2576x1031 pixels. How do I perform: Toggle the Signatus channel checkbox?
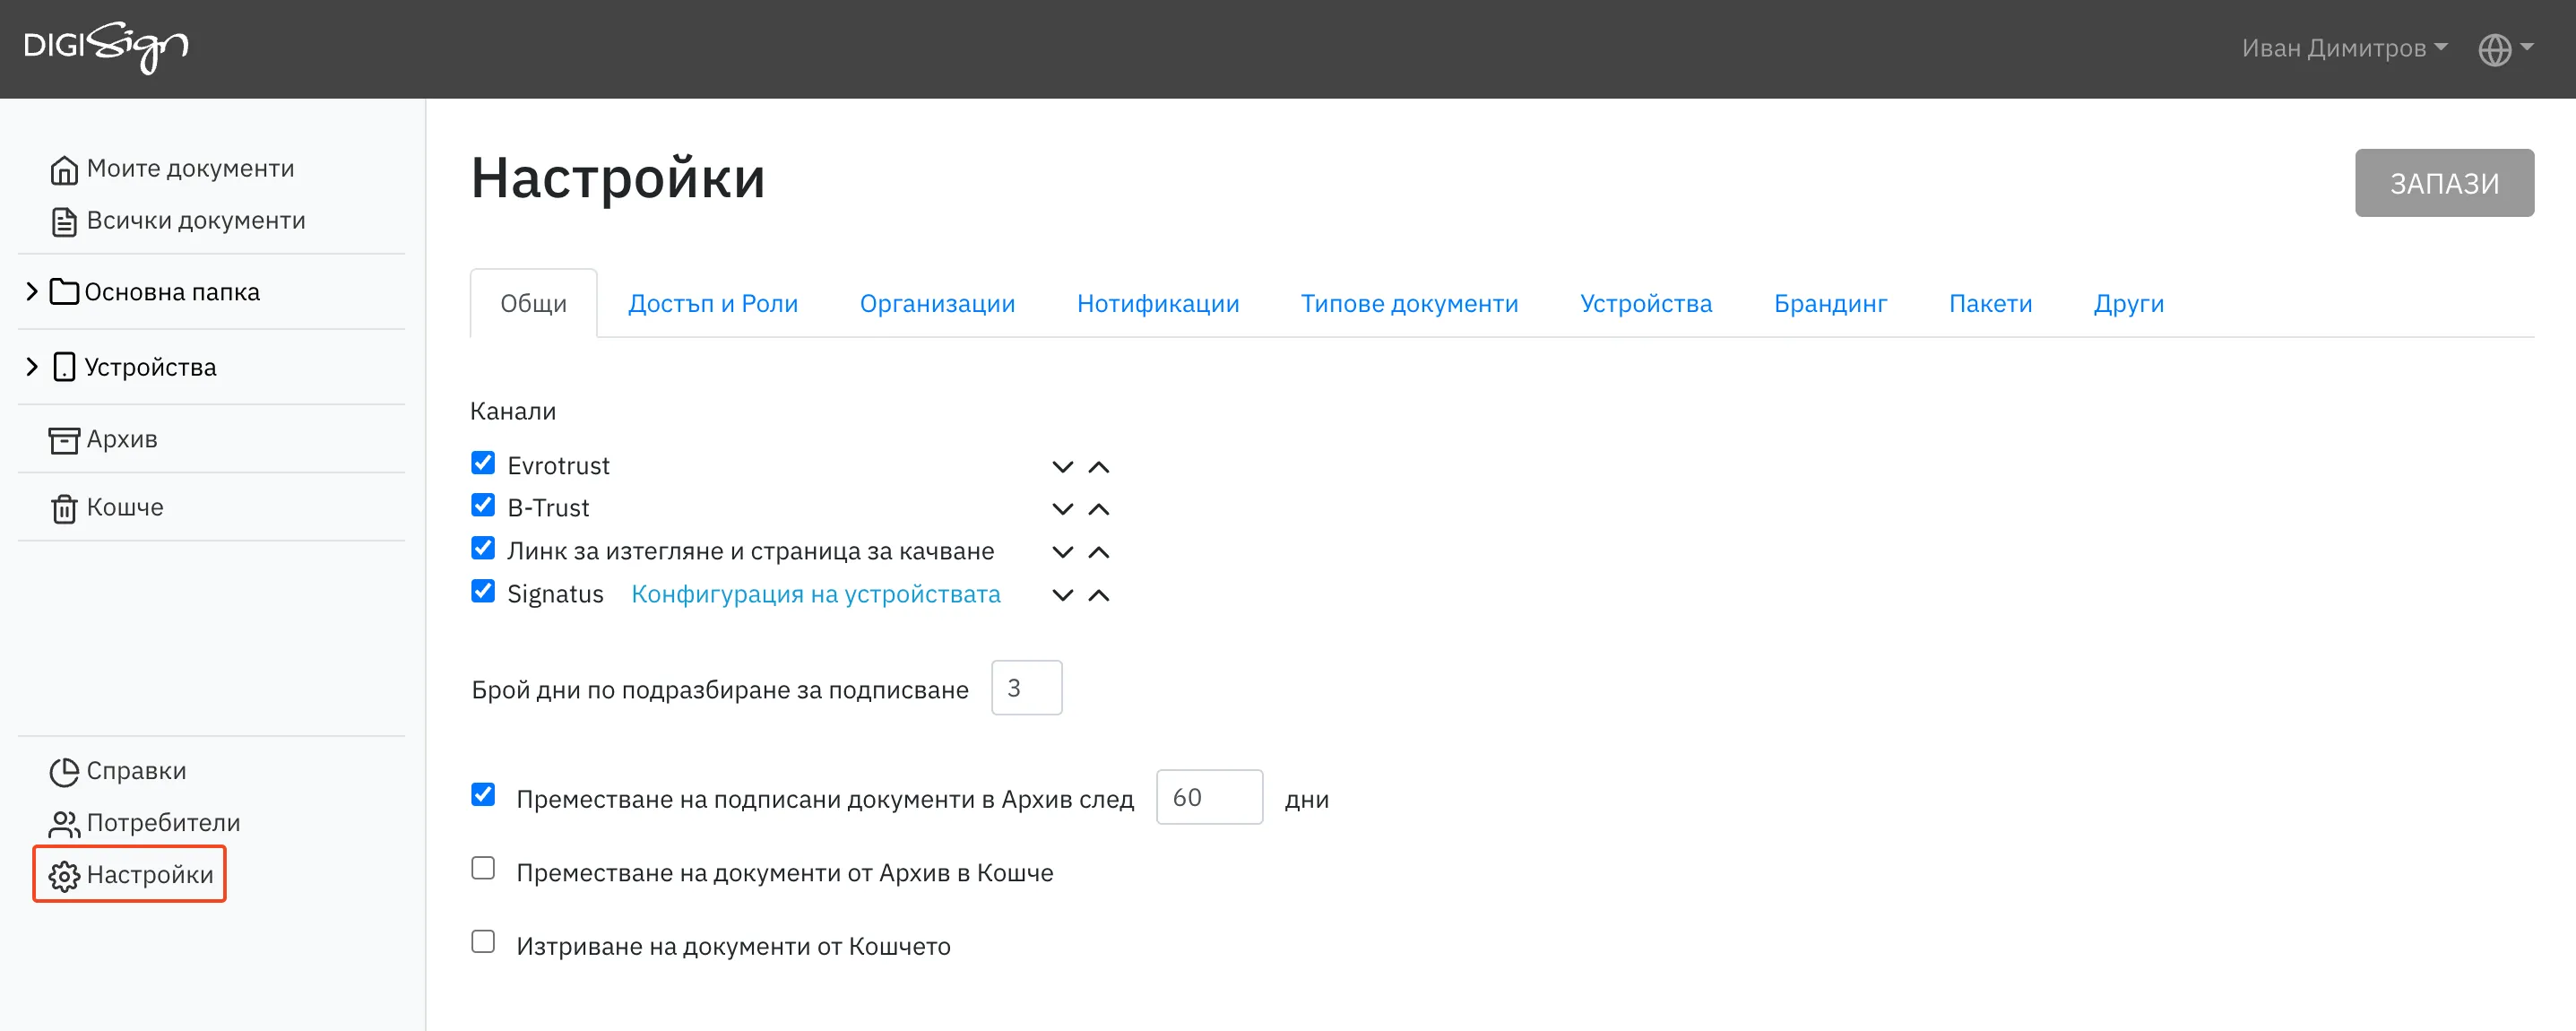pyautogui.click(x=483, y=591)
